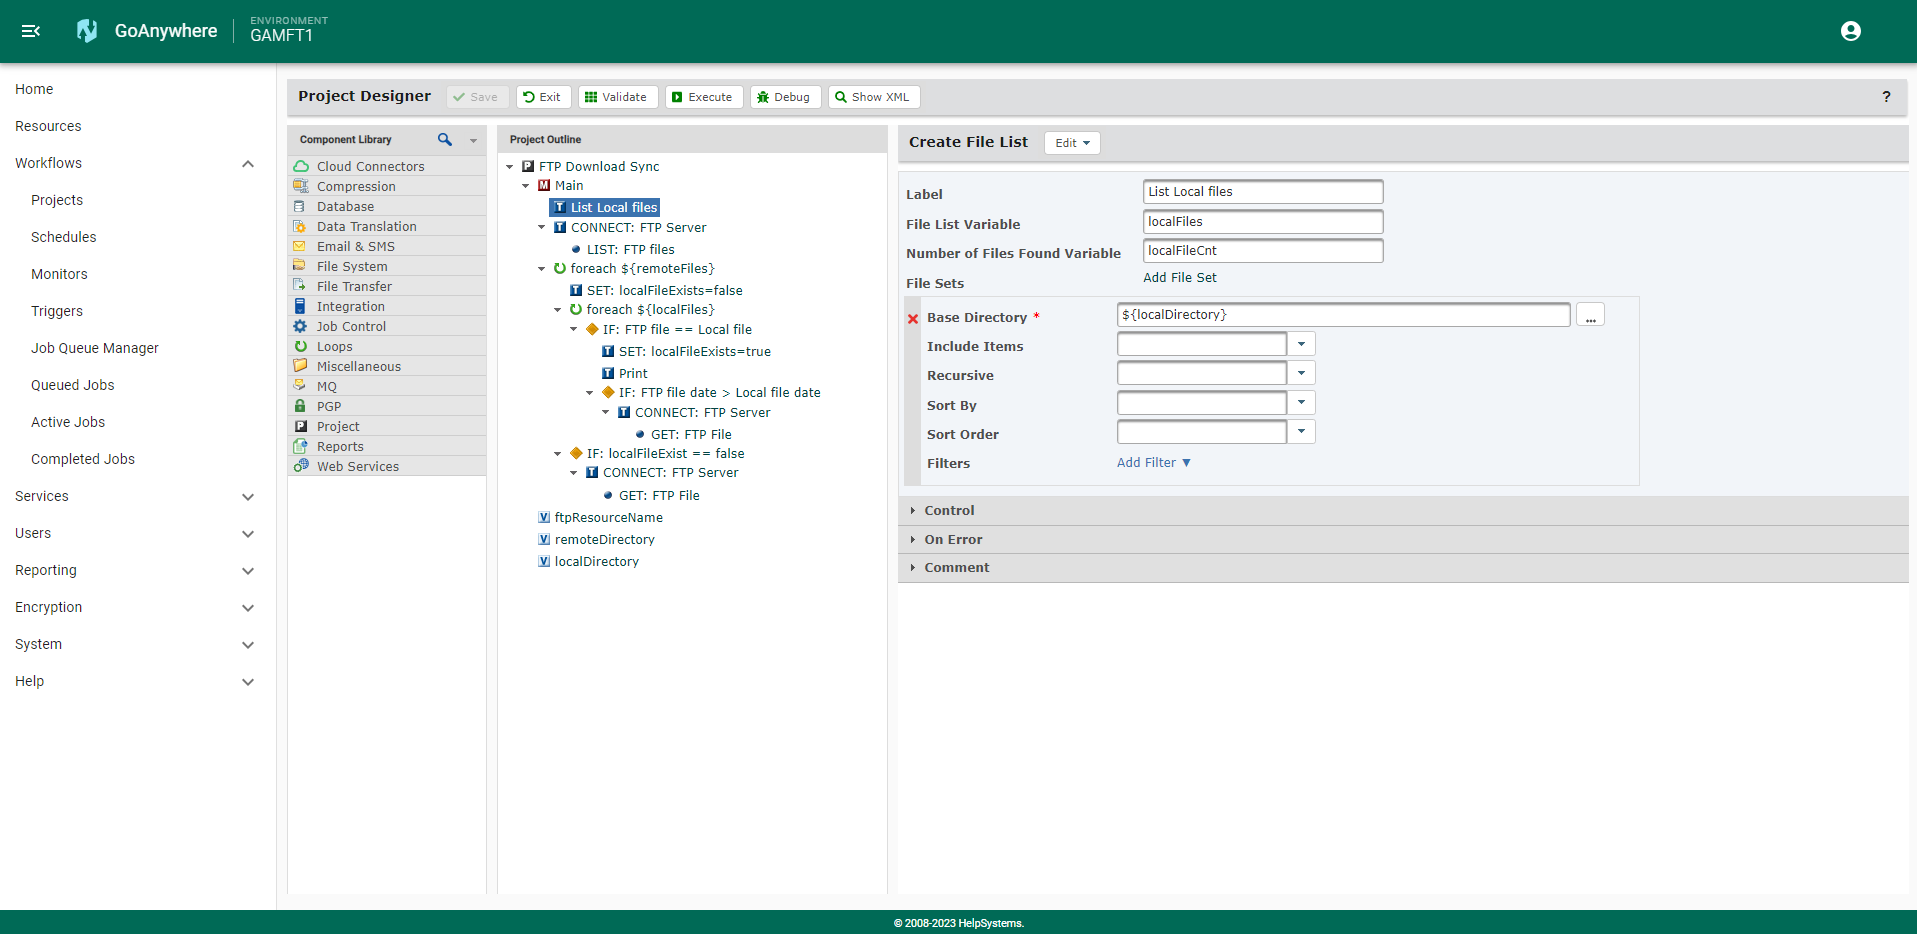
Task: Navigate to Active Jobs
Action: click(67, 422)
